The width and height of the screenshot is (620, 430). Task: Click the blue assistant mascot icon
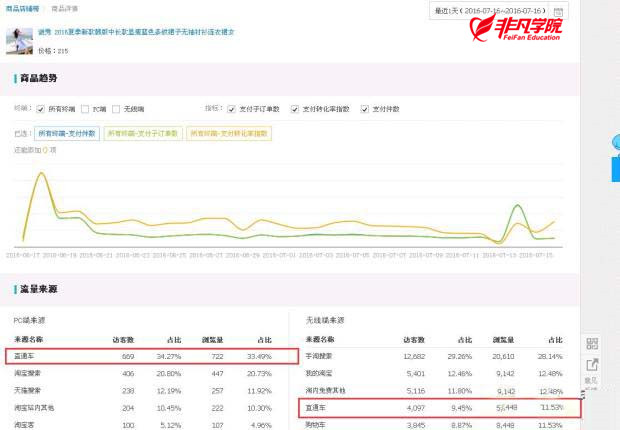pos(616,142)
